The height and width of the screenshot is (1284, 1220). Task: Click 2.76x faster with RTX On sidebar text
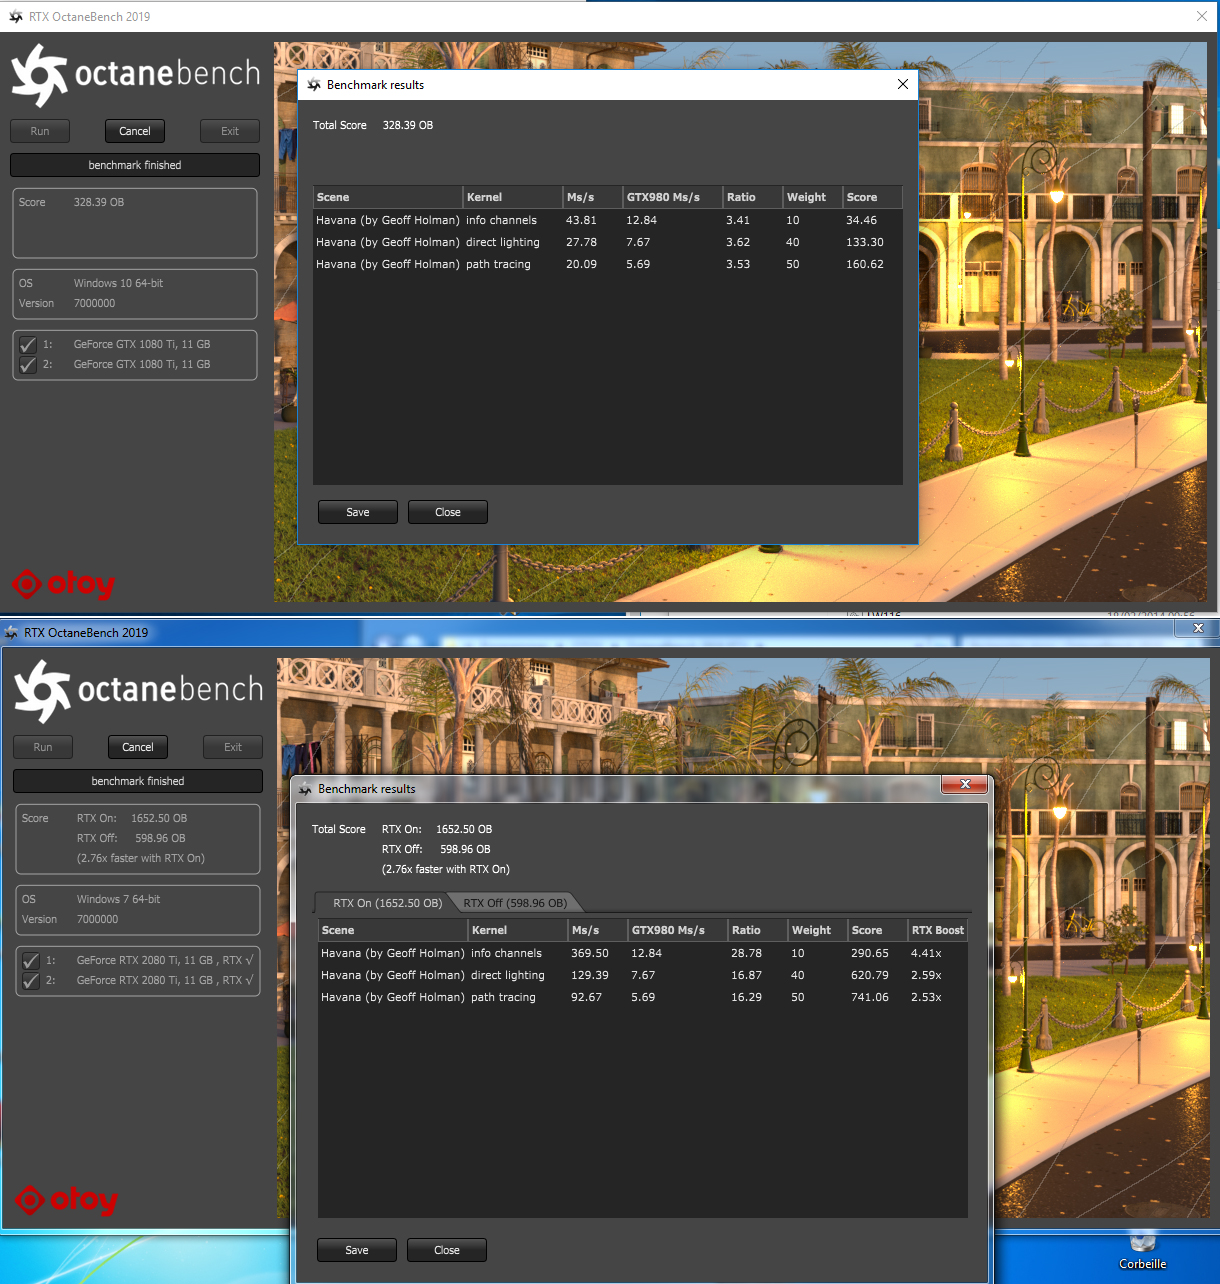tap(141, 858)
